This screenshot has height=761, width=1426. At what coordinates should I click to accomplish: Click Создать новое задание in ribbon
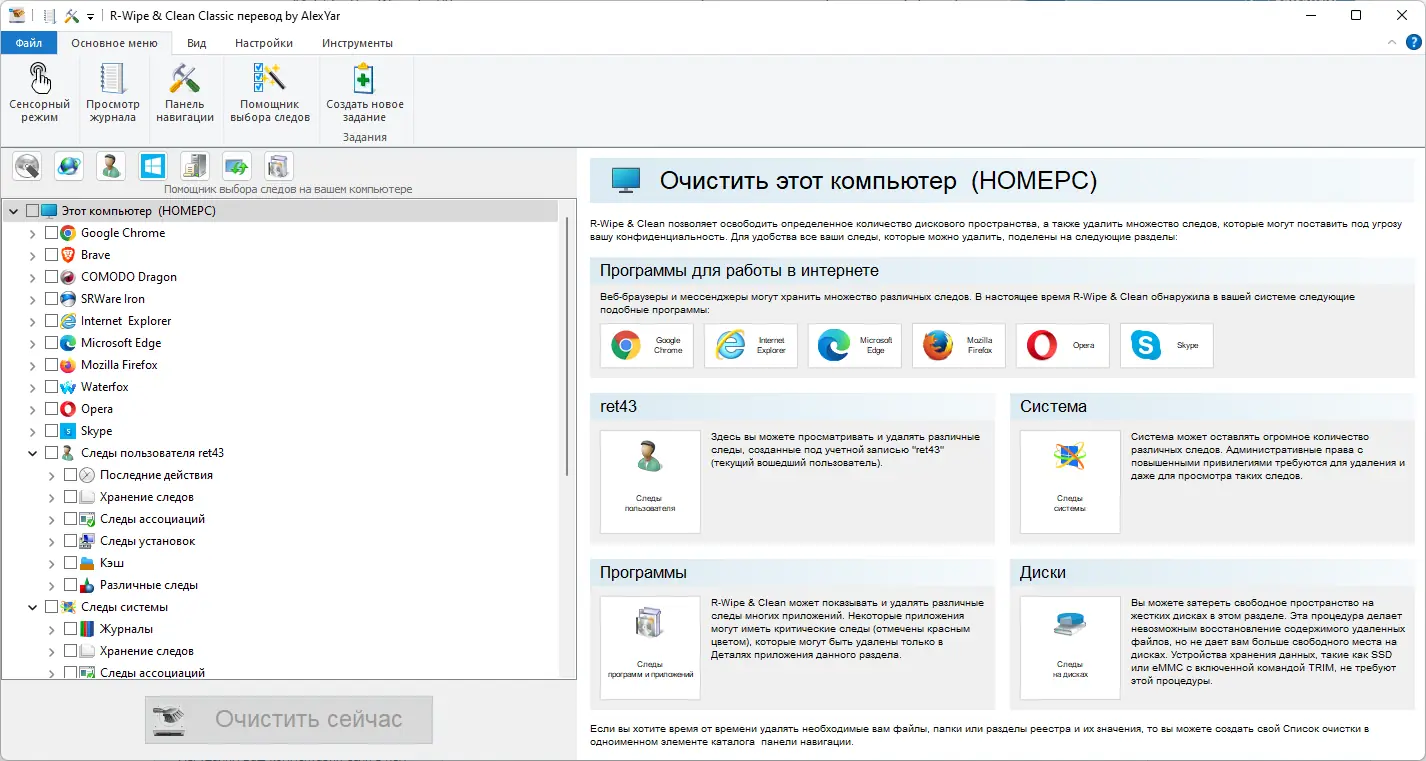point(365,93)
